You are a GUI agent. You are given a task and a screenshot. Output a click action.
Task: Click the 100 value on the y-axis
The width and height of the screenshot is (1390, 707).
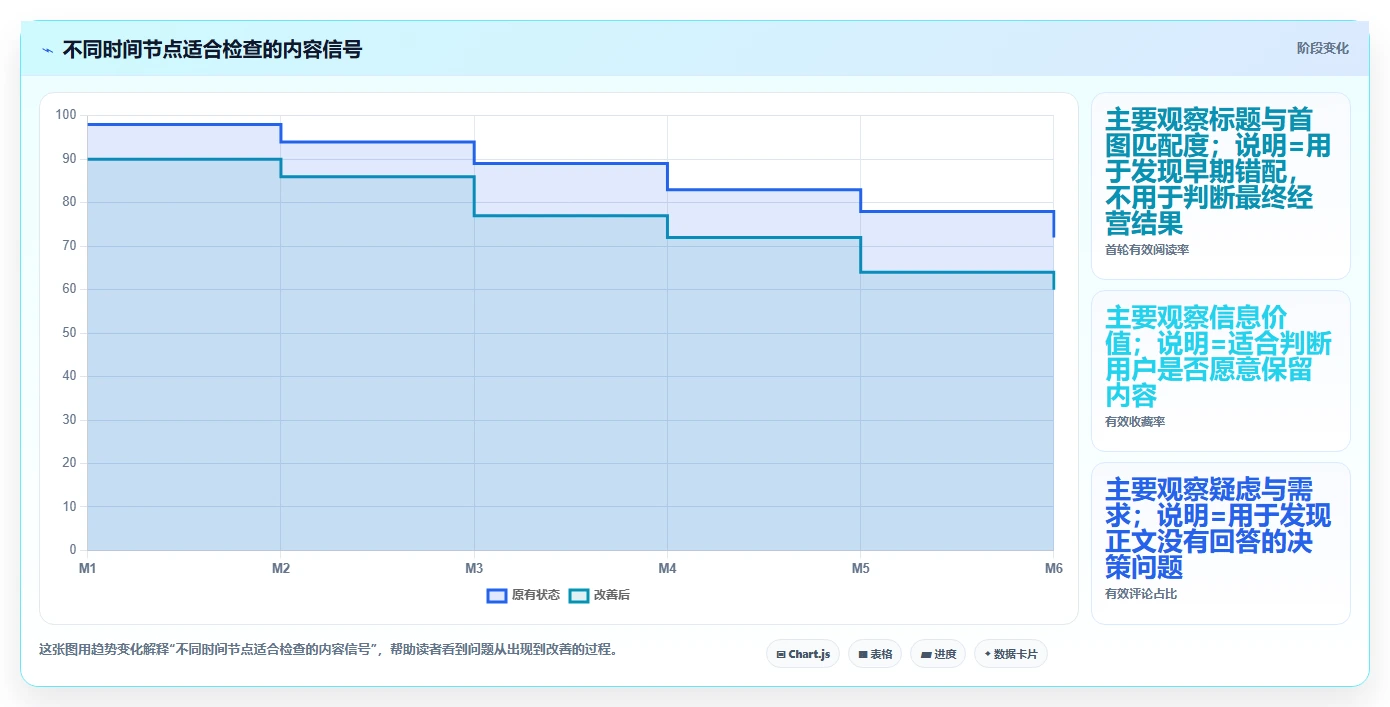pyautogui.click(x=66, y=115)
